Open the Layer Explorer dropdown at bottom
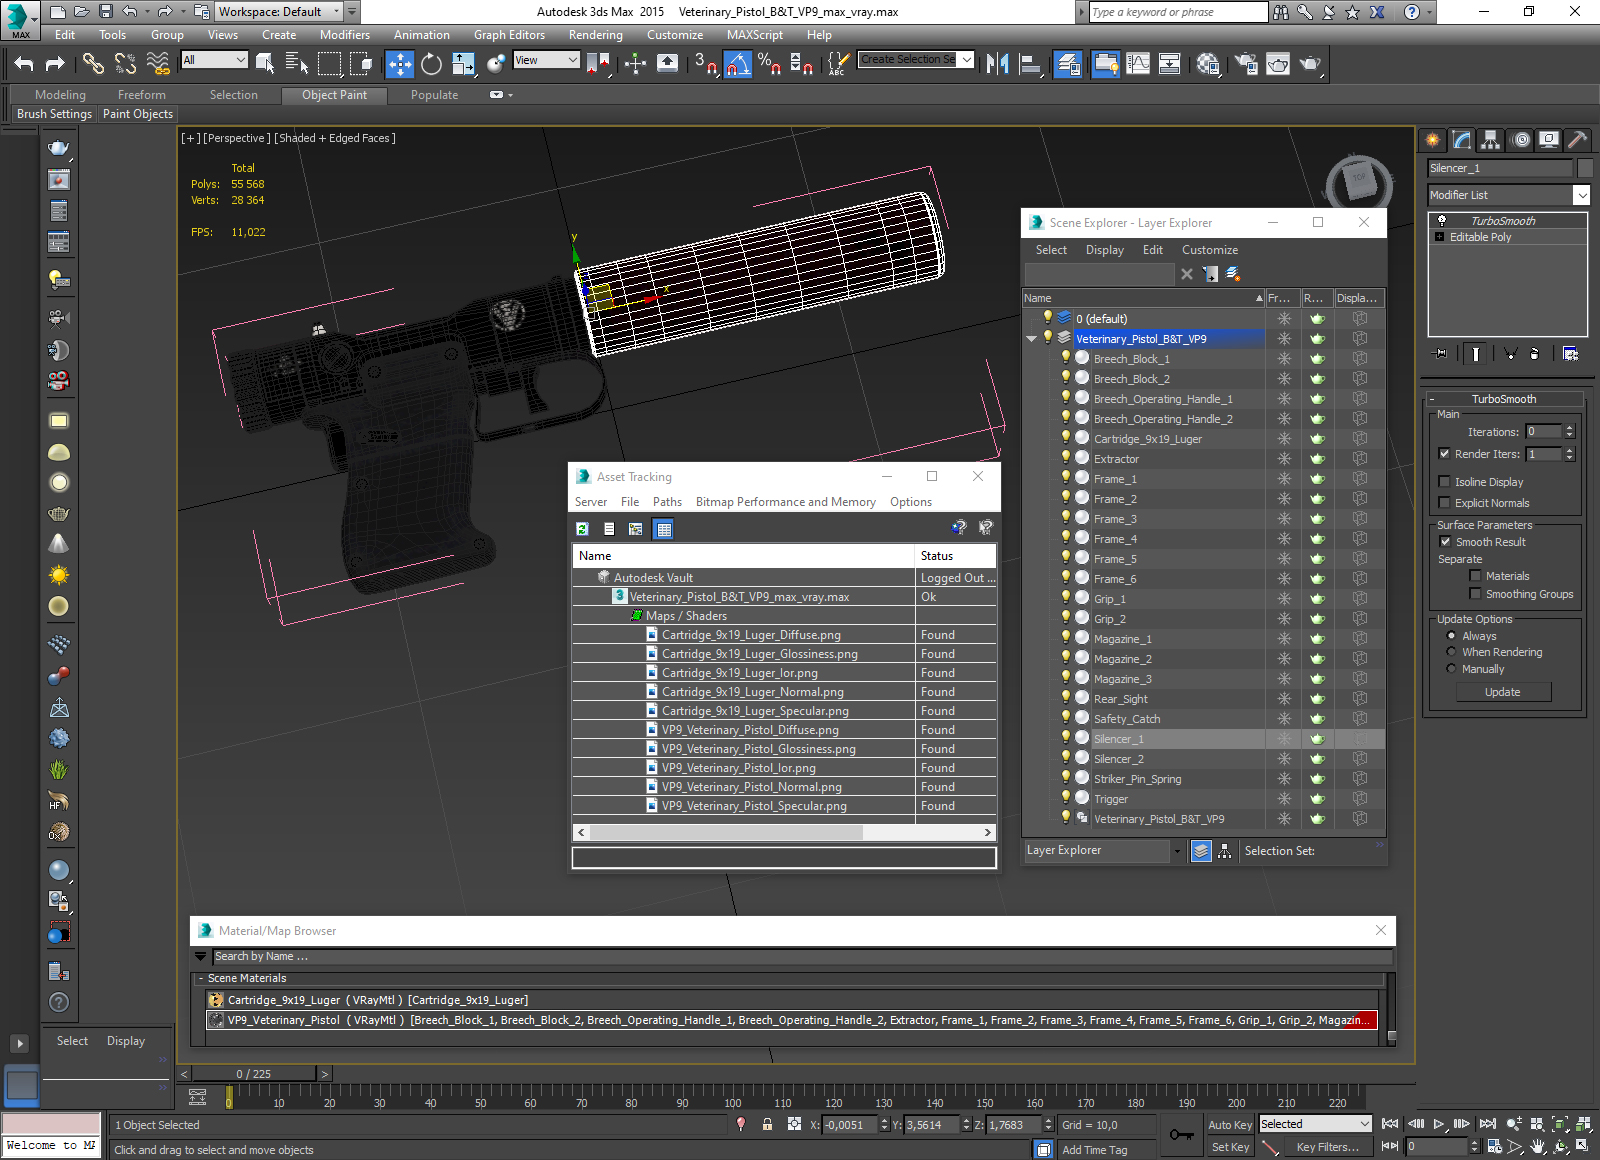 pyautogui.click(x=1176, y=851)
